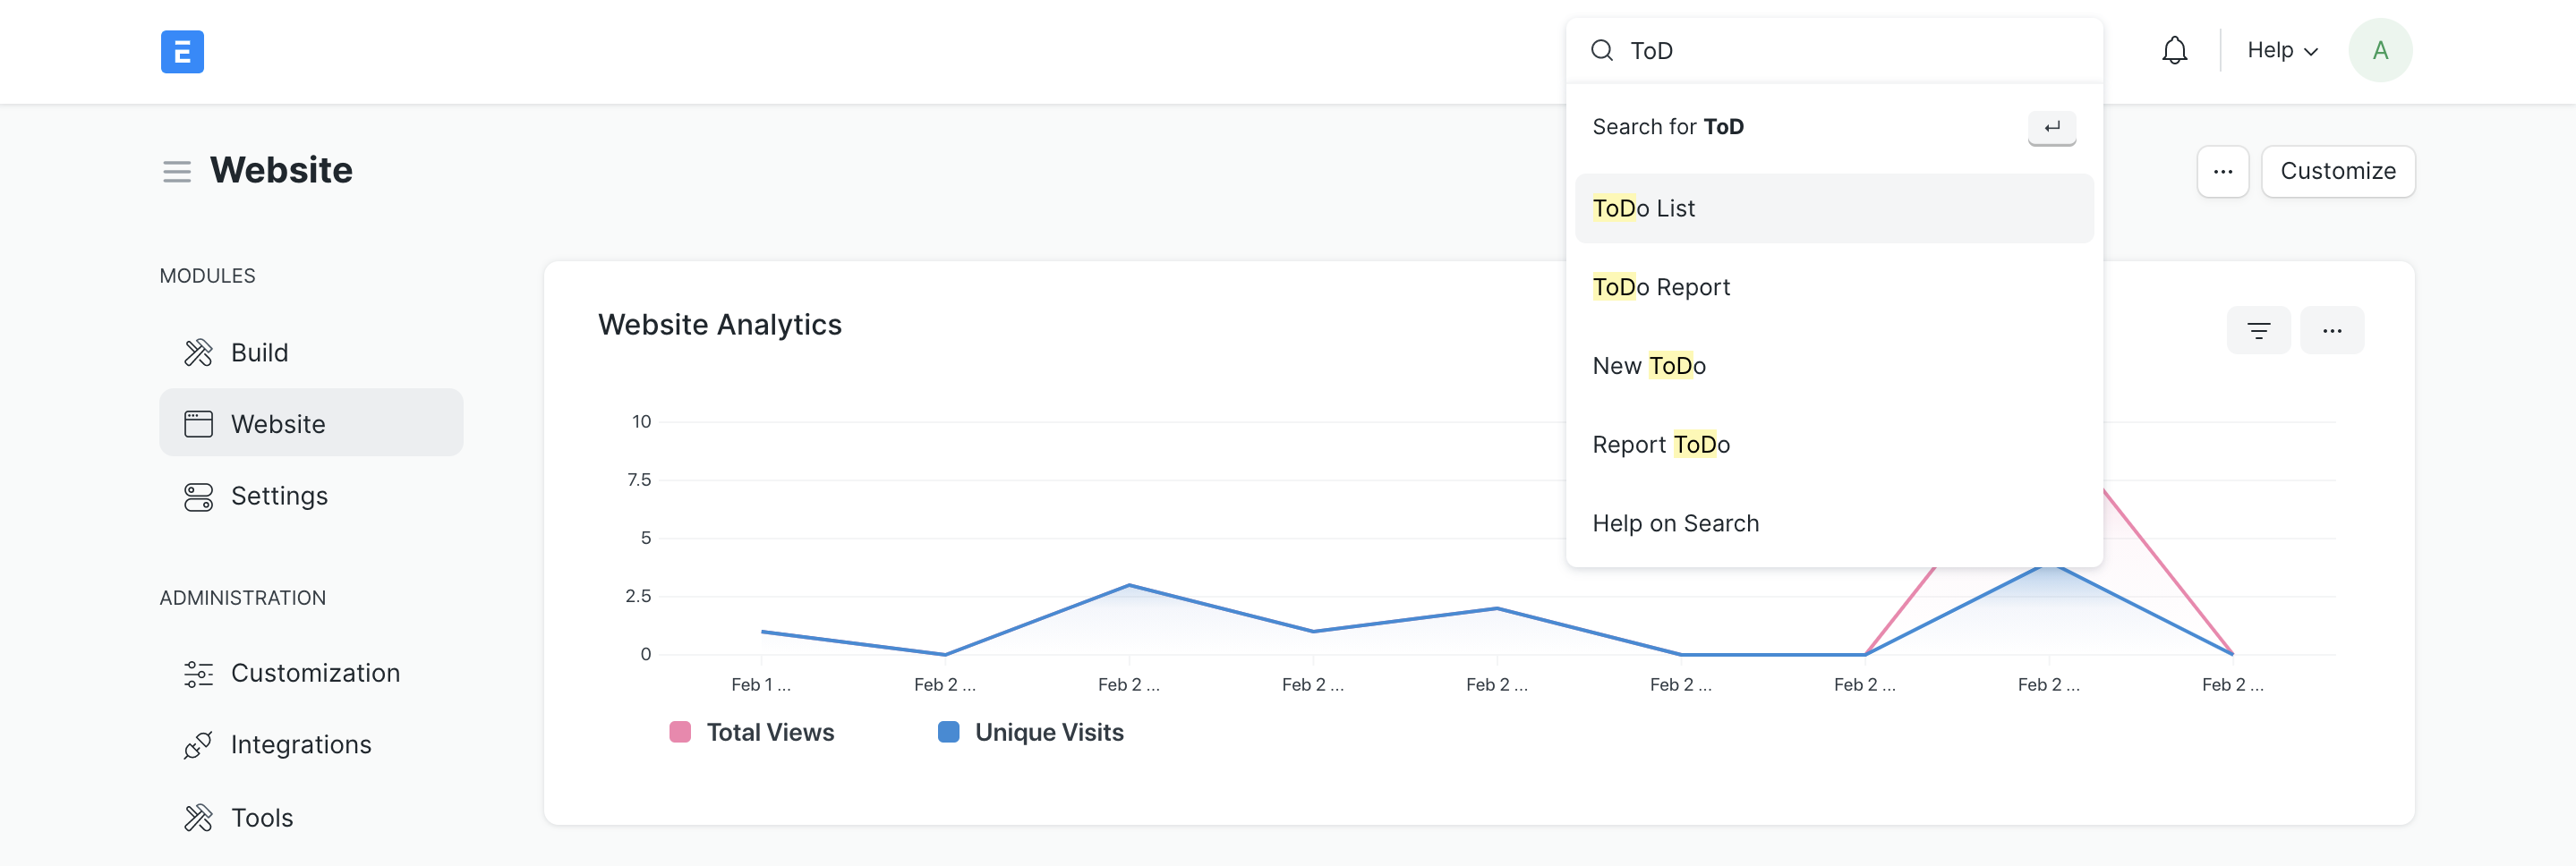Click the blue ERPNext home logo

tap(182, 52)
